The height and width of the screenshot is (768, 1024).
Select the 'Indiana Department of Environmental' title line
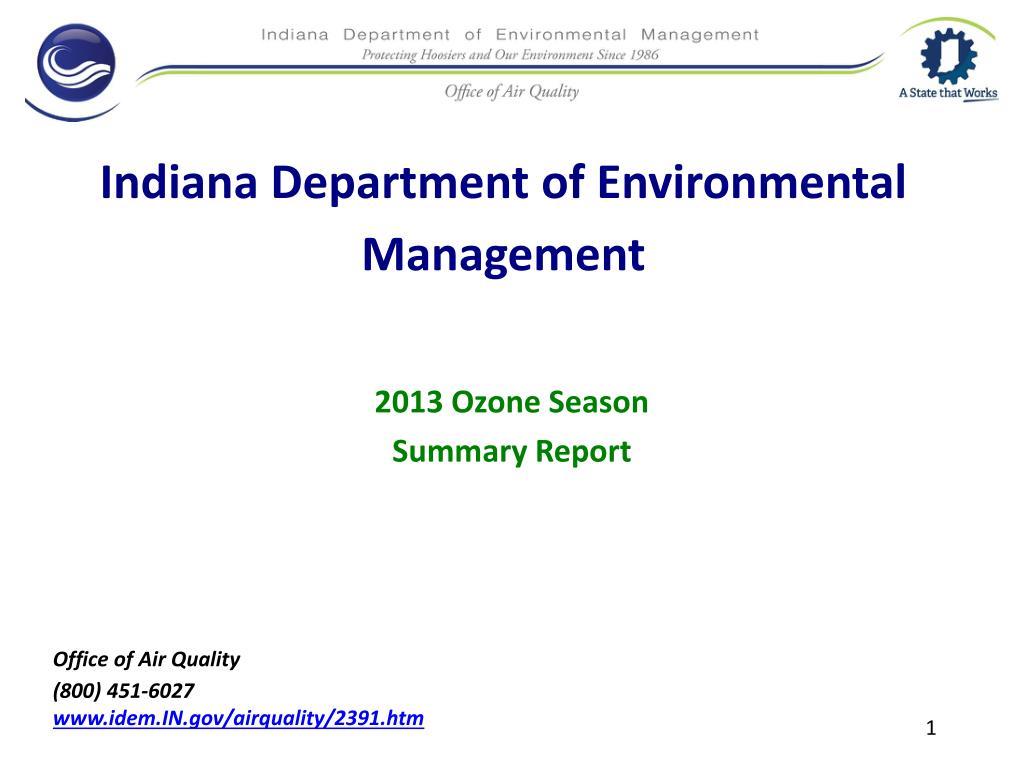coord(503,182)
